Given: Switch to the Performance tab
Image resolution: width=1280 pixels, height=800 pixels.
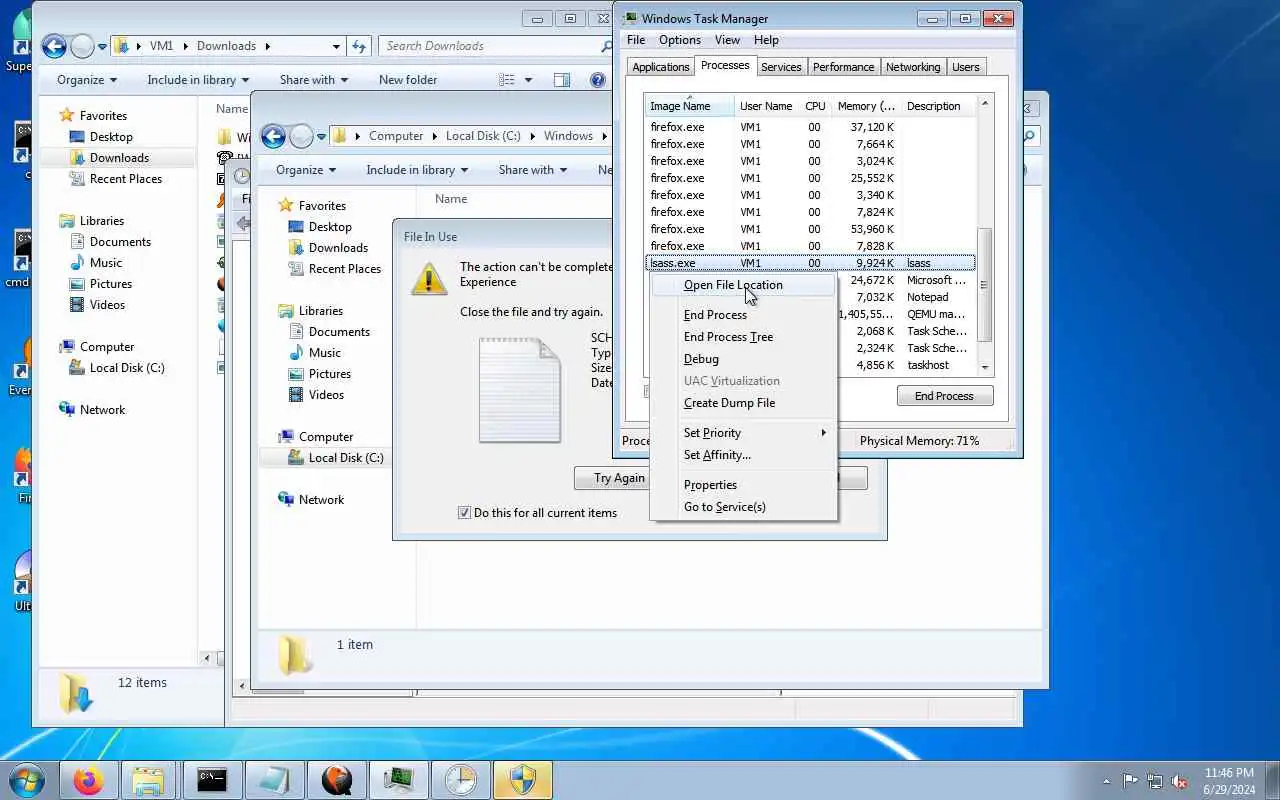Looking at the screenshot, I should click(843, 67).
